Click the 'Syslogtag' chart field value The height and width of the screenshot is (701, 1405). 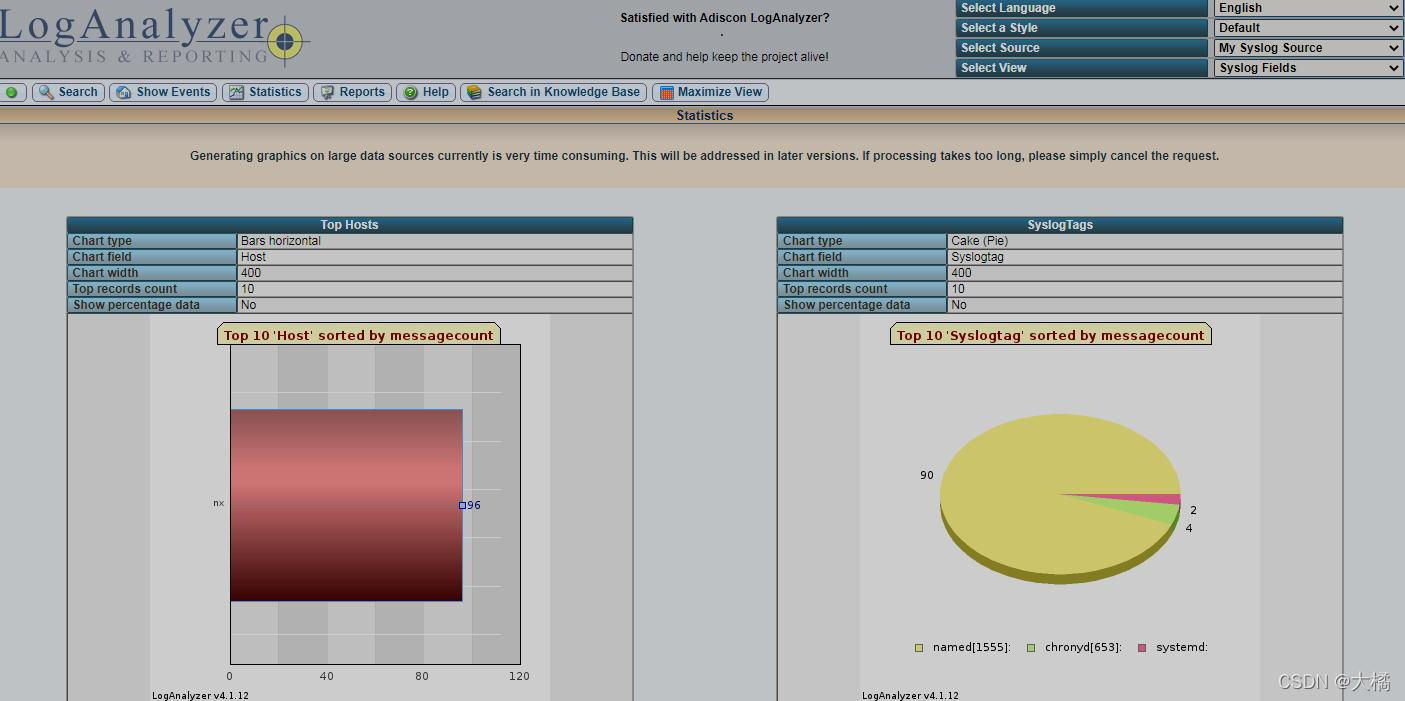(977, 257)
